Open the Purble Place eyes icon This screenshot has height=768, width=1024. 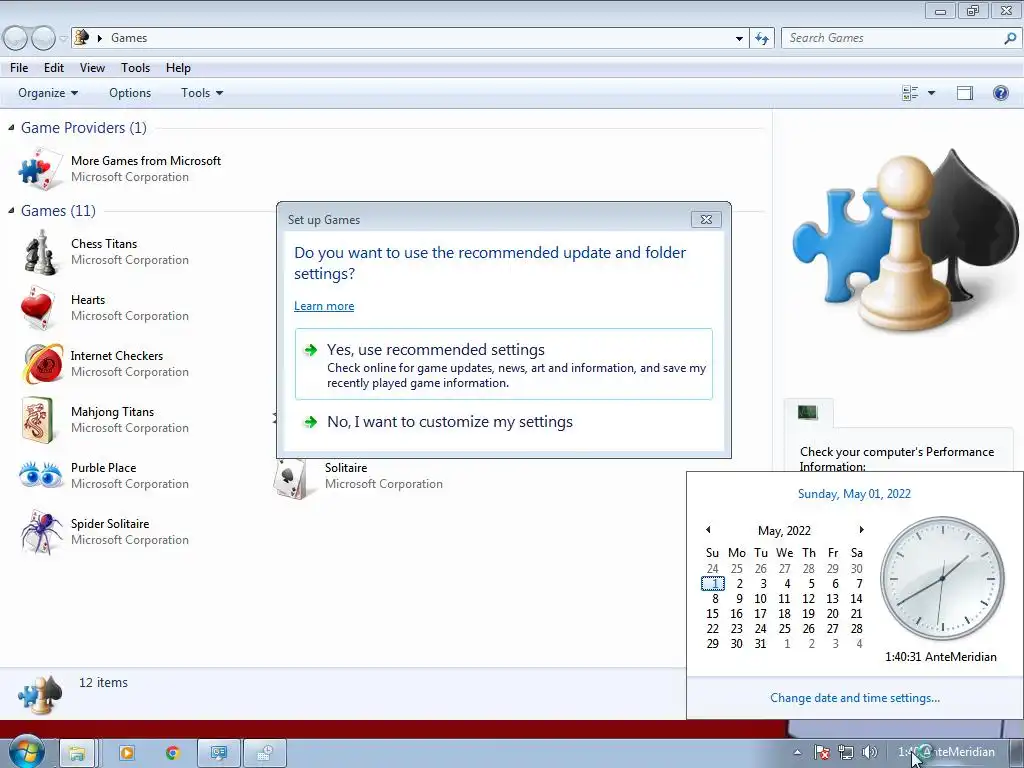40,475
